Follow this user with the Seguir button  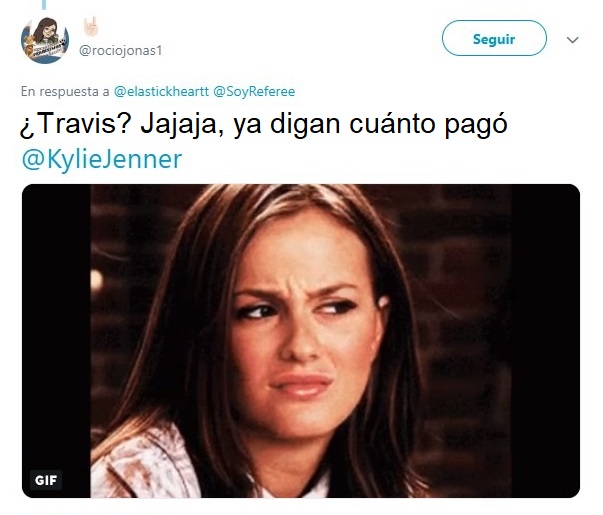point(494,38)
